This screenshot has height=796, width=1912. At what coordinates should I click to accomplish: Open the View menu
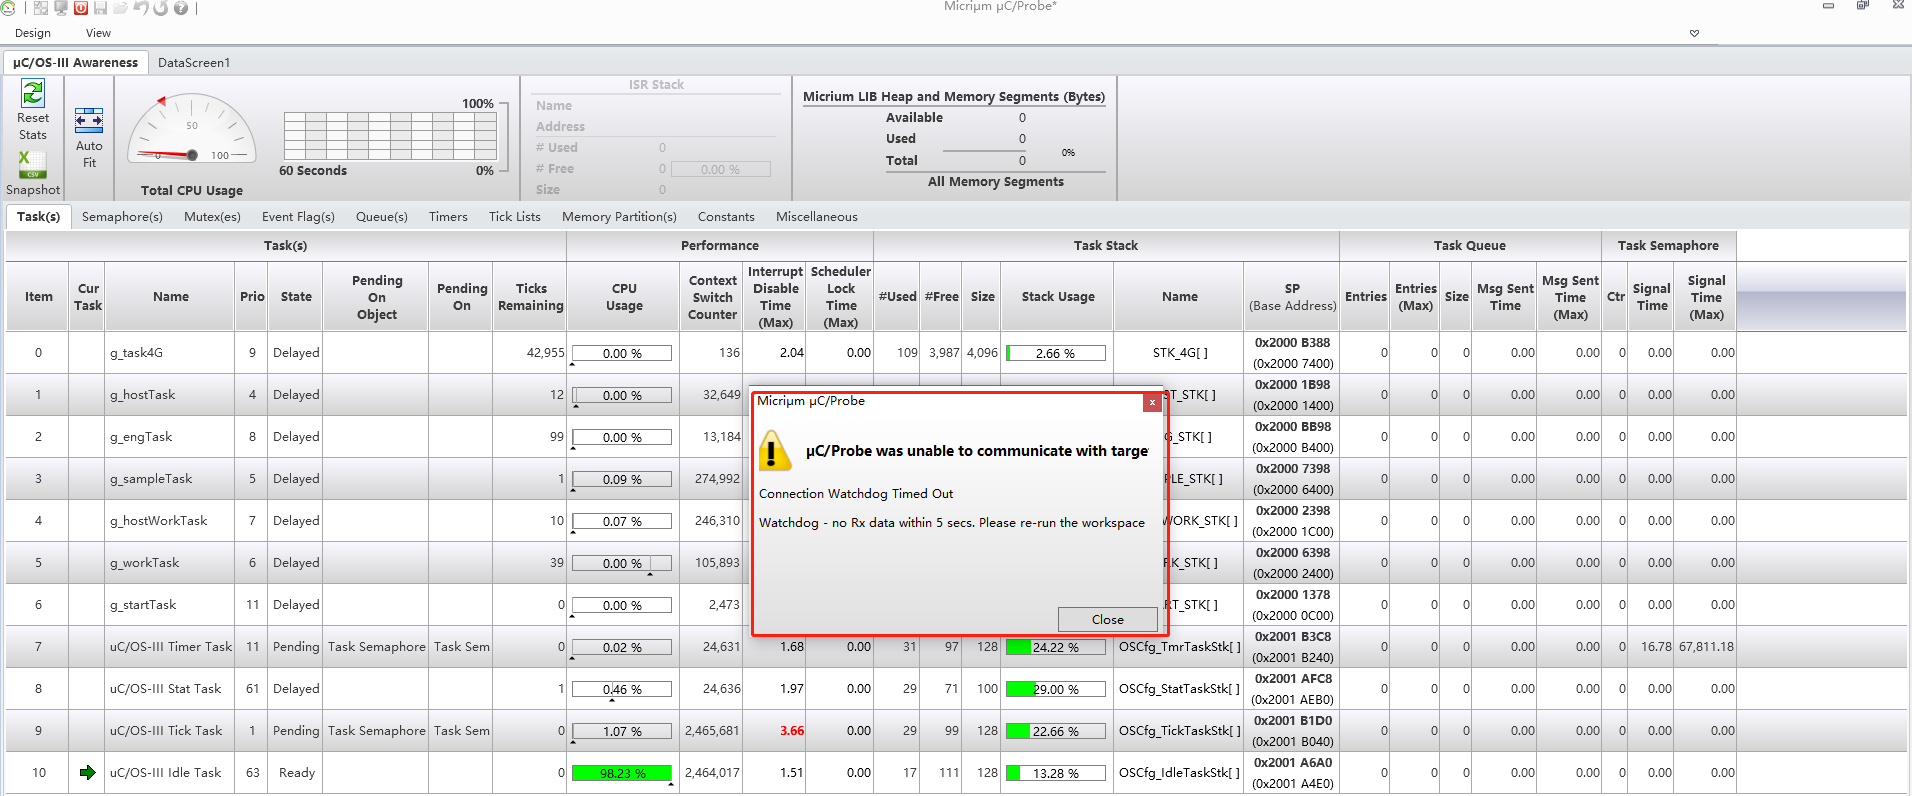(98, 33)
